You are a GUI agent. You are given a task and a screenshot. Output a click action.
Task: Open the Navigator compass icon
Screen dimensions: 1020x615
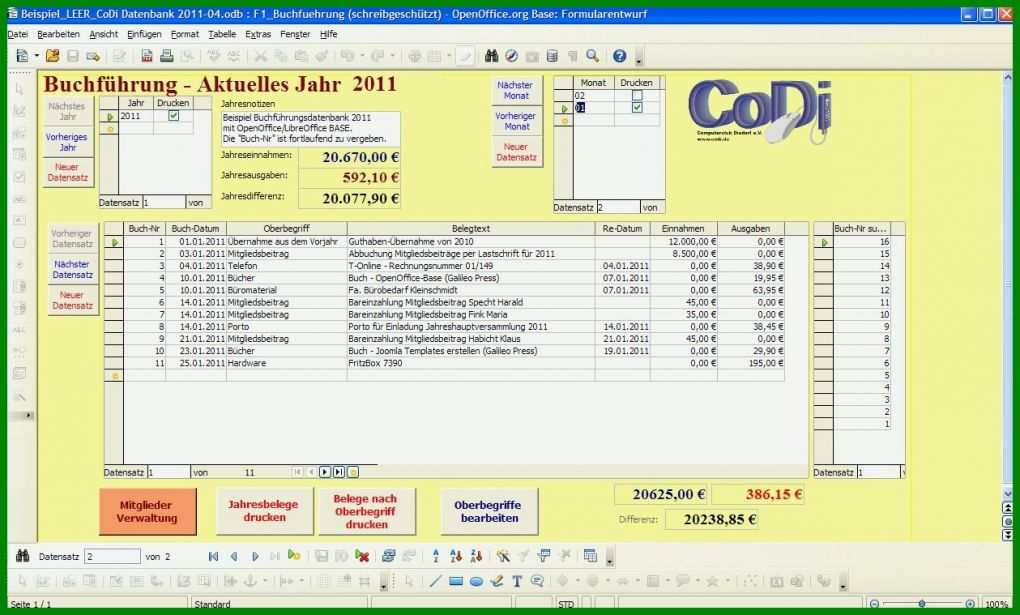tap(511, 57)
